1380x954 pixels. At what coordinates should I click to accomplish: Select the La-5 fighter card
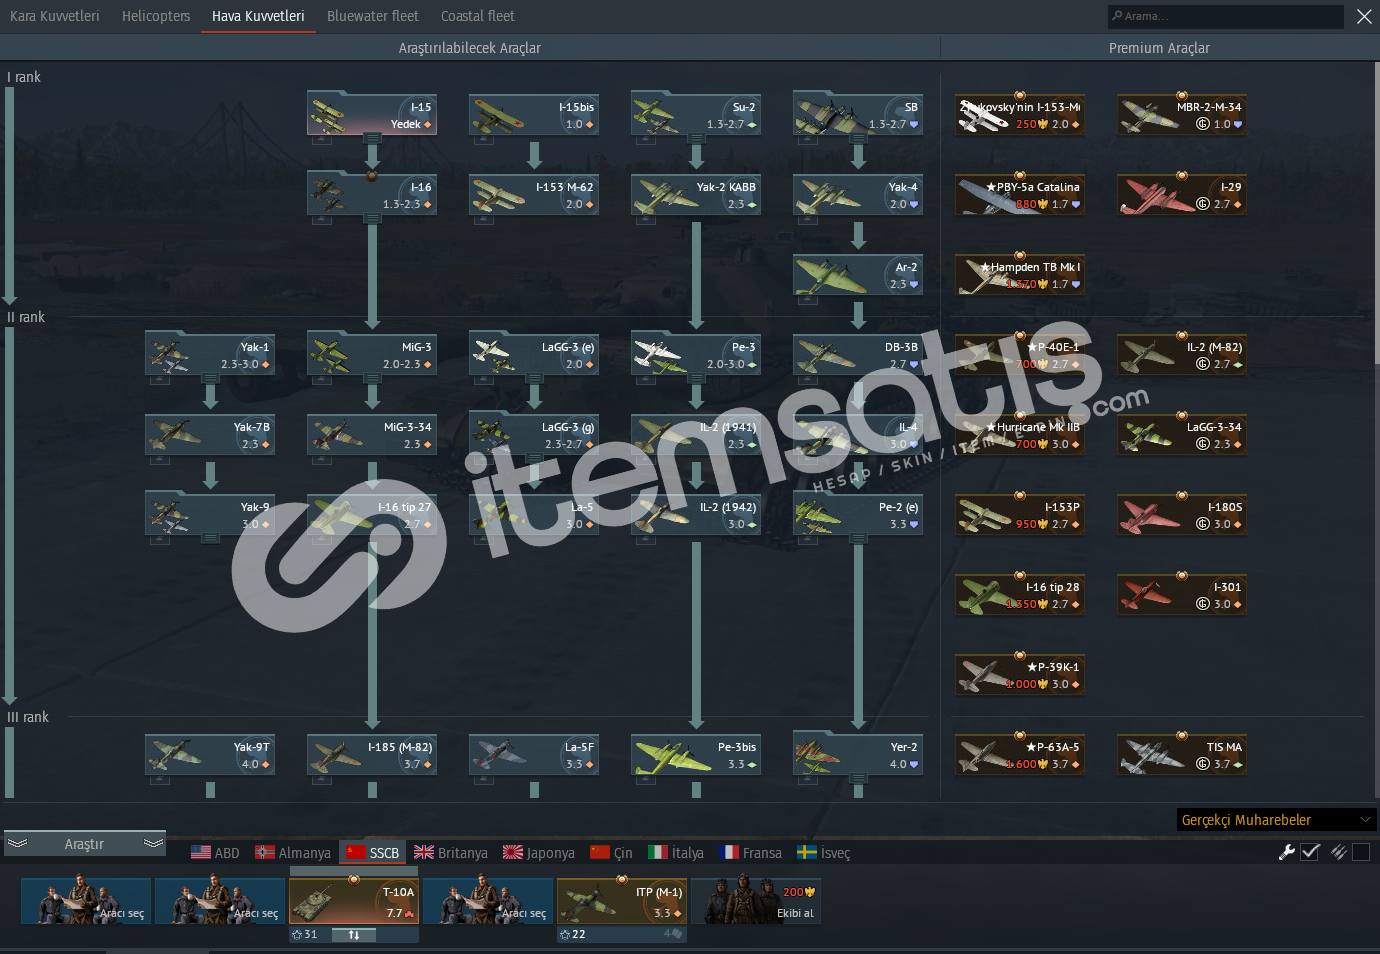[x=534, y=516]
